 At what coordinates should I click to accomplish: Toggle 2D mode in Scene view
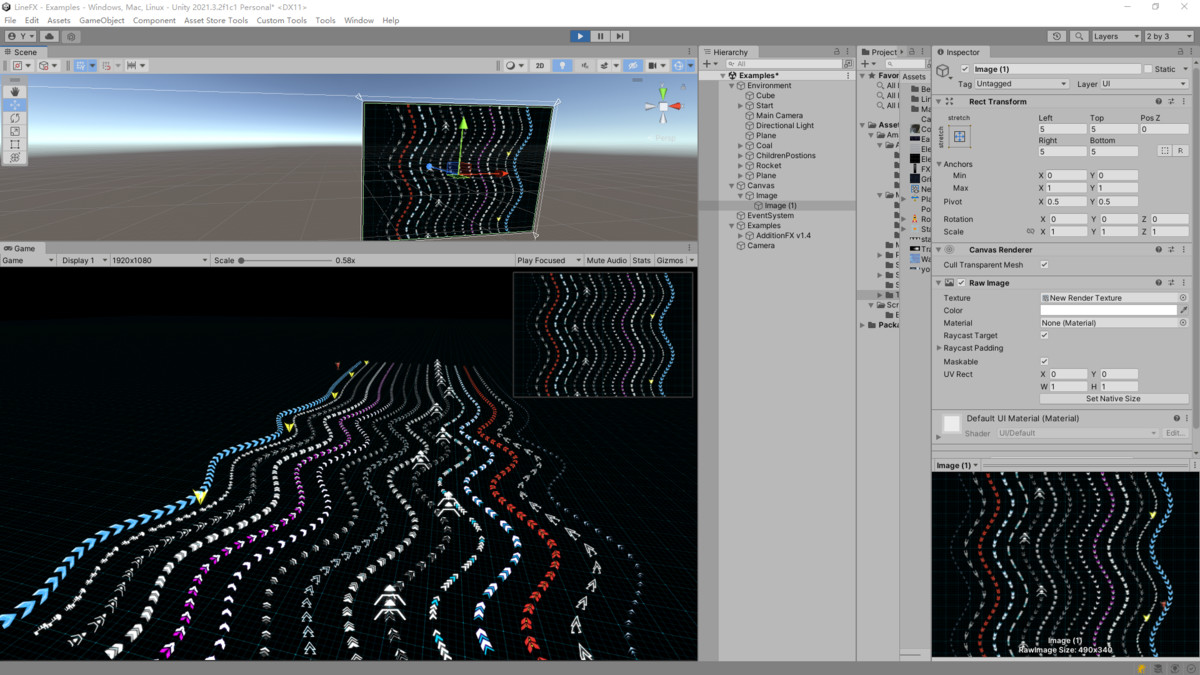tap(540, 66)
